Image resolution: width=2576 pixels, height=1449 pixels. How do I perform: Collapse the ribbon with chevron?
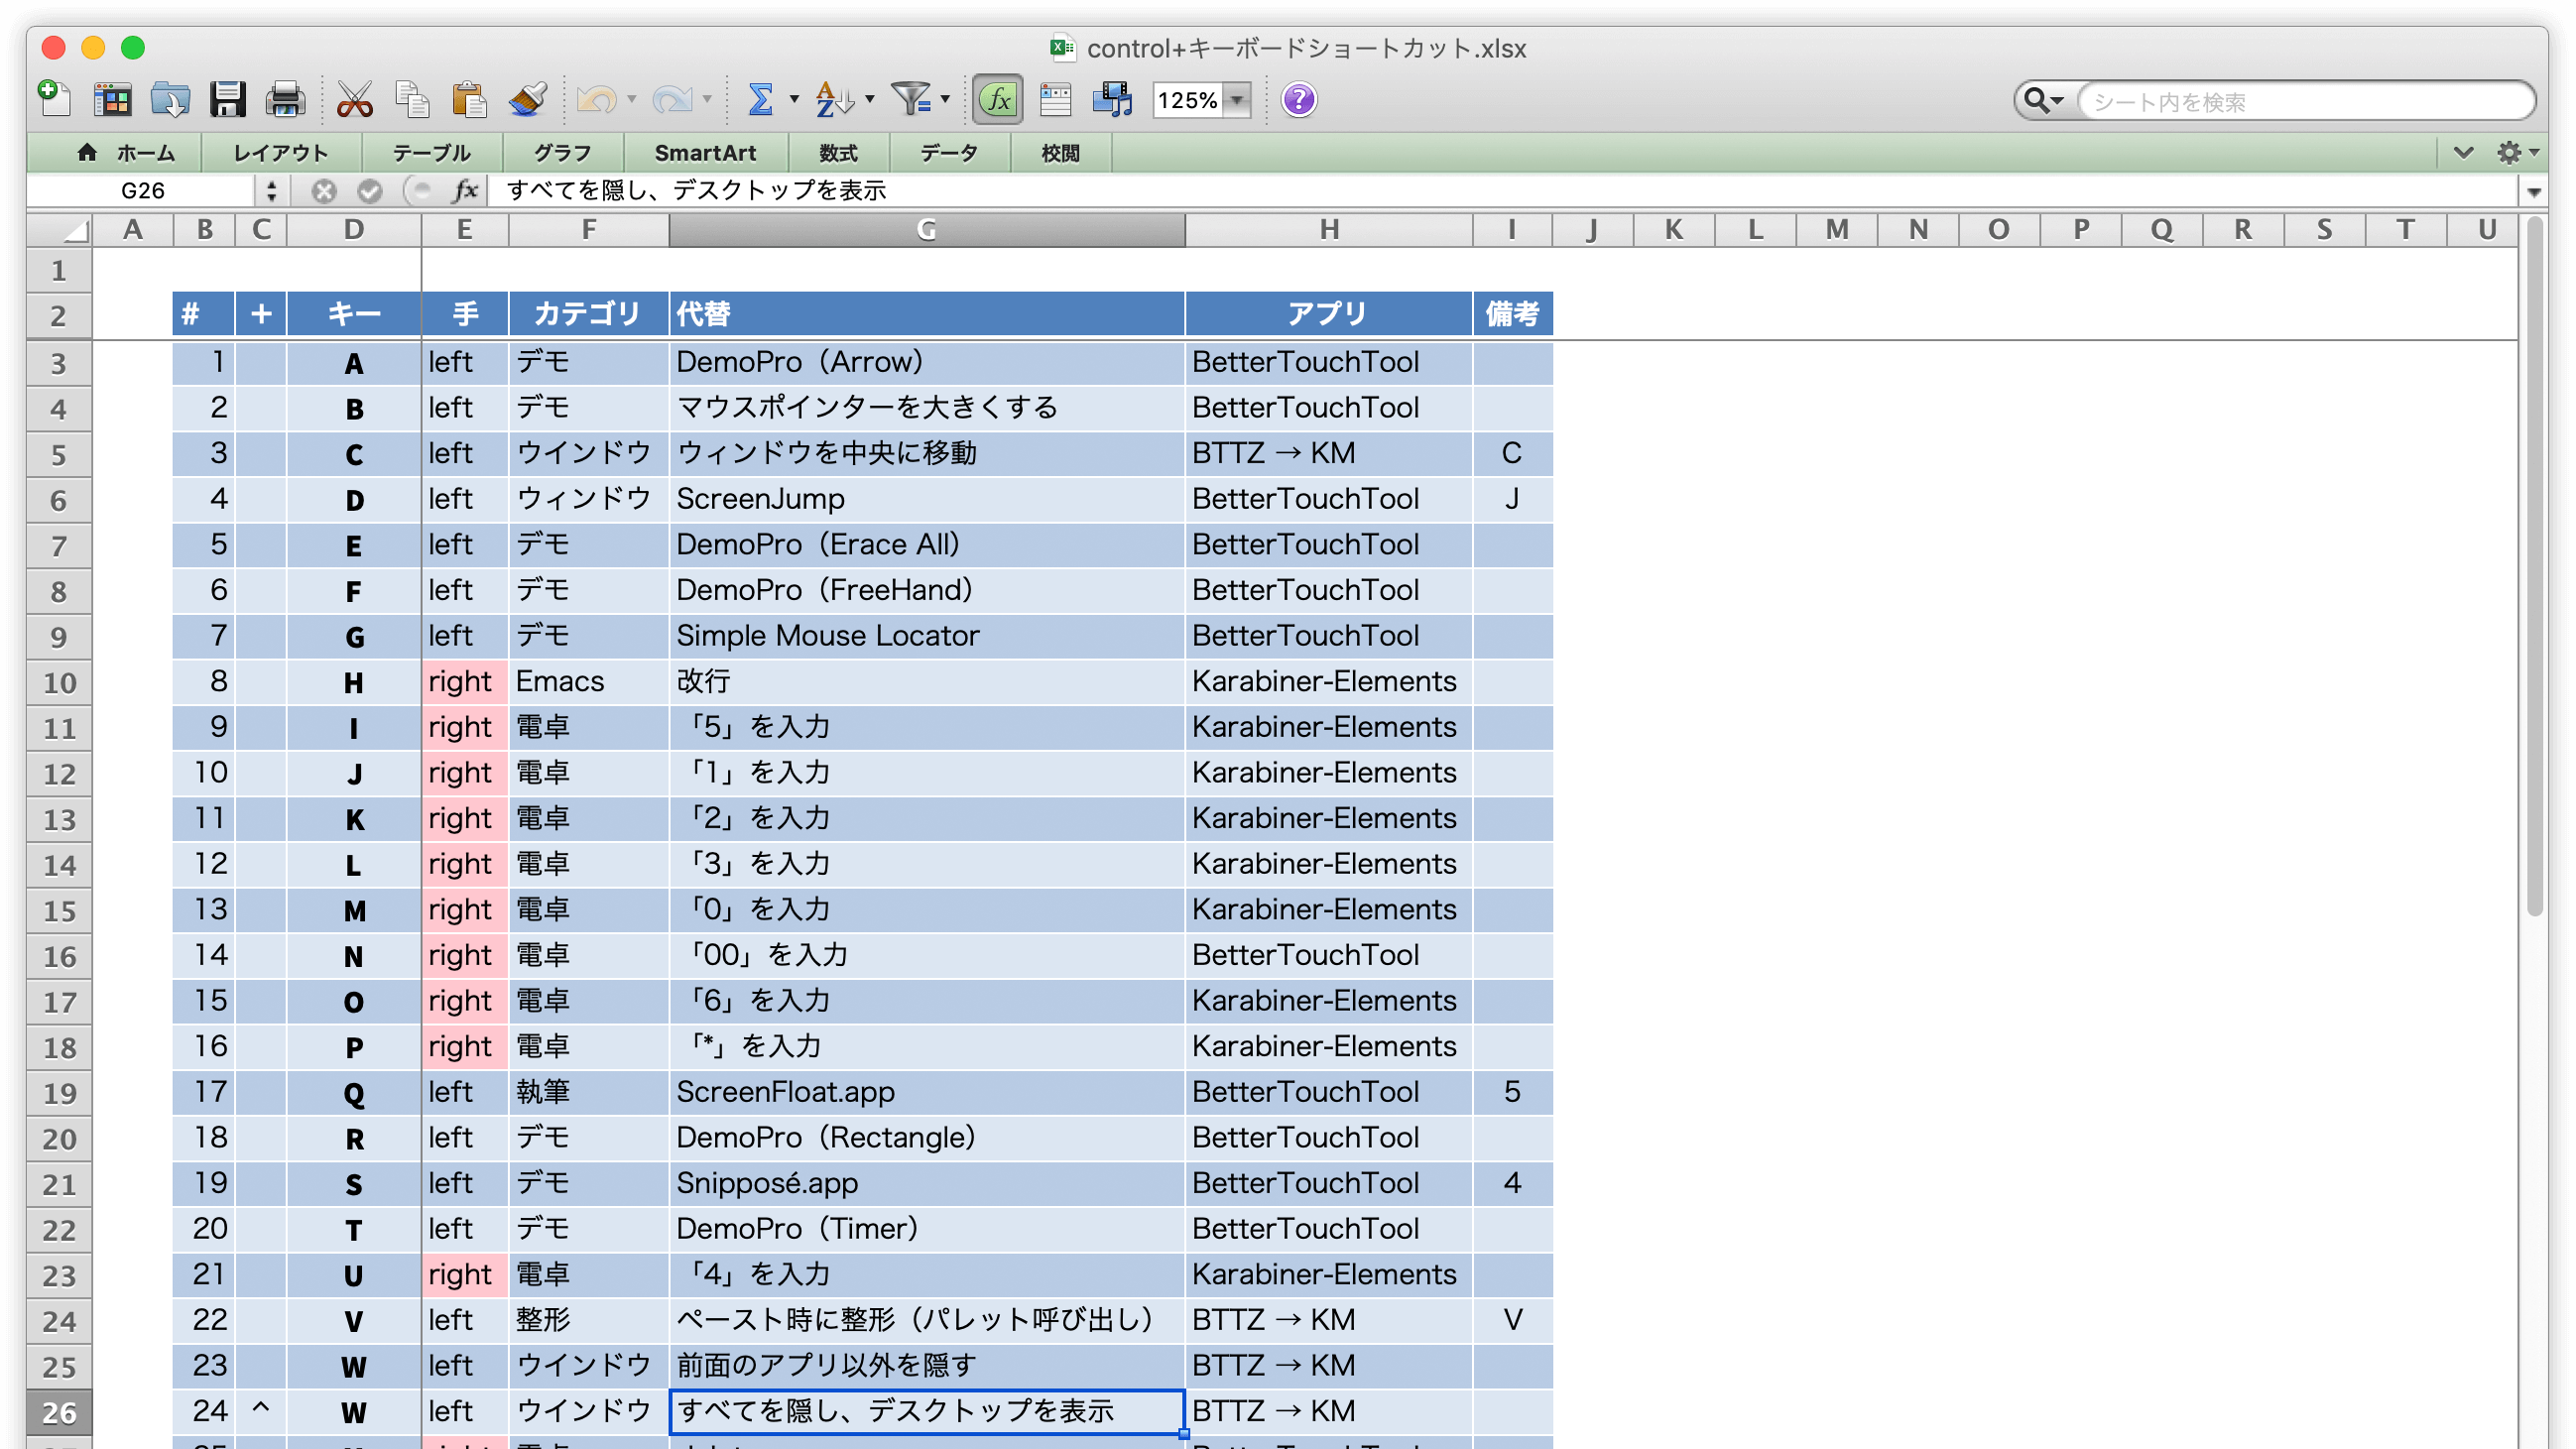tap(2463, 153)
